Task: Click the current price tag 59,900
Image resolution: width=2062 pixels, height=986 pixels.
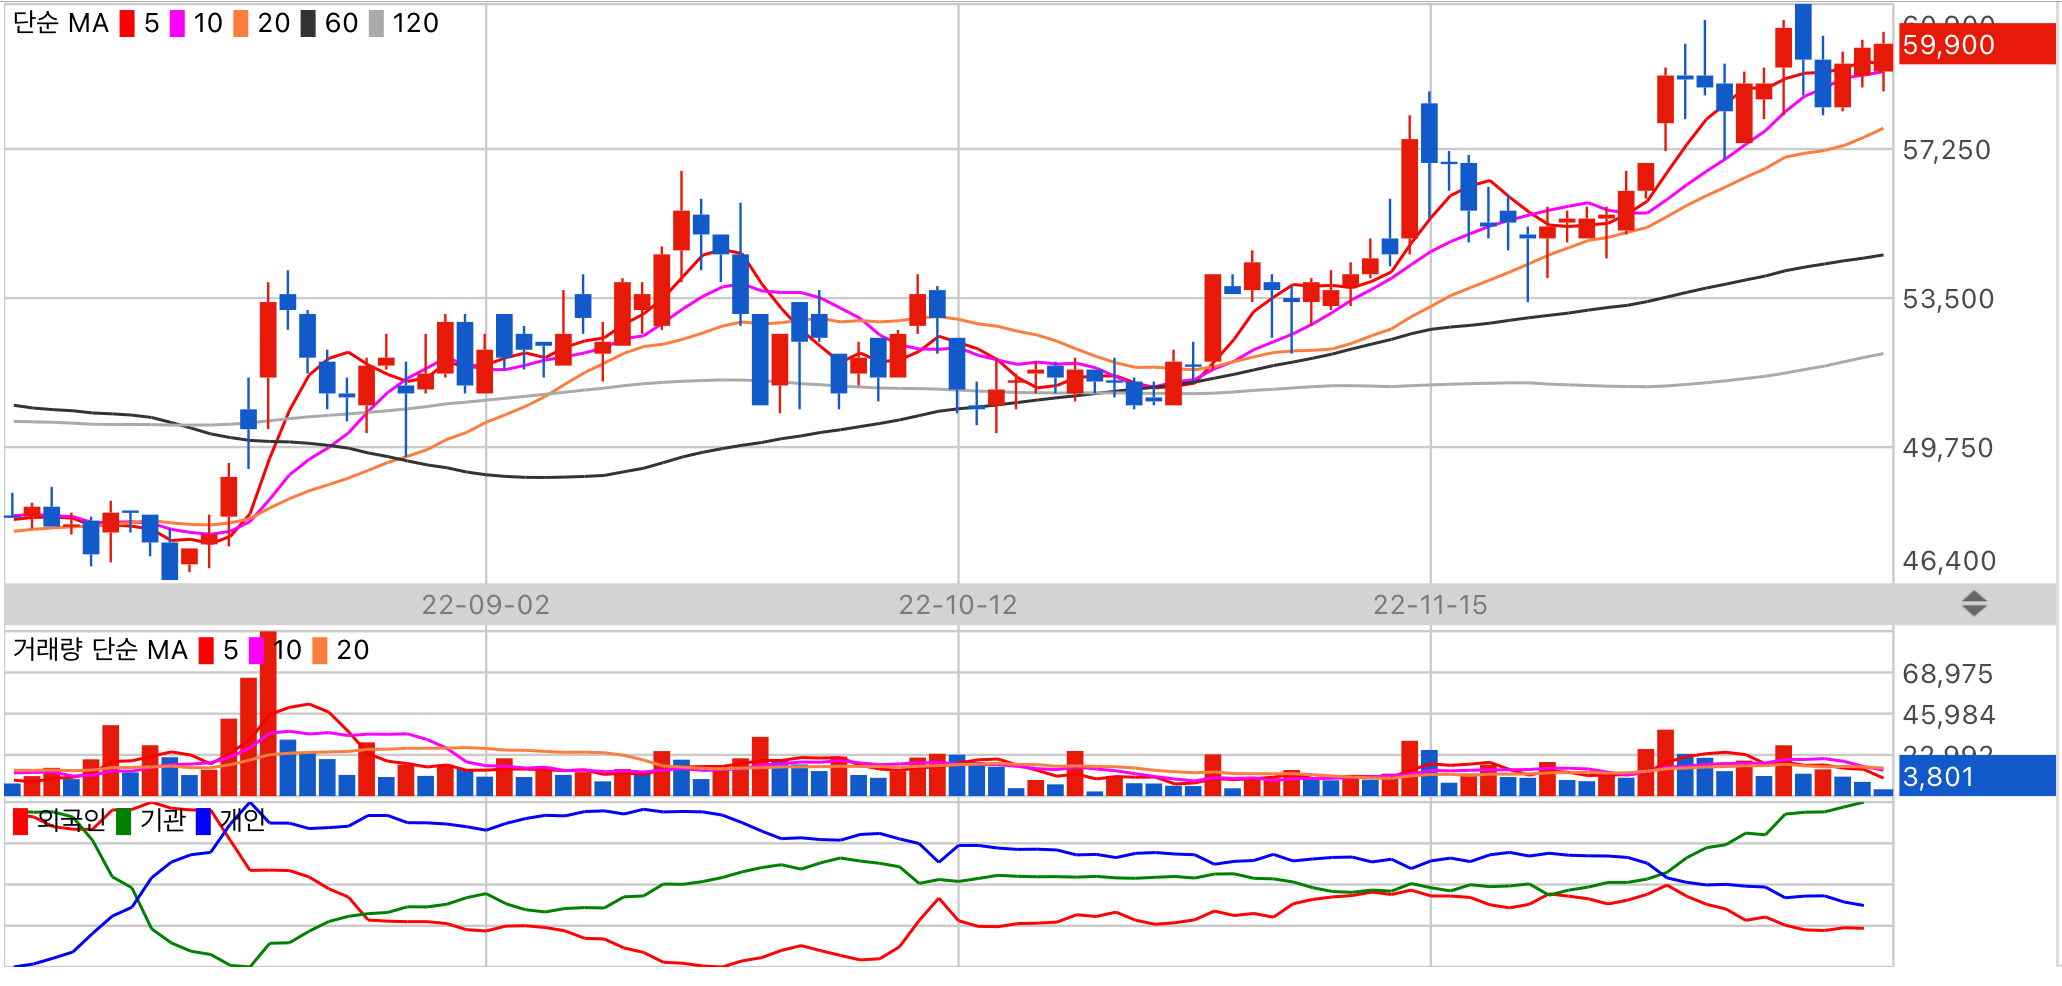Action: pyautogui.click(x=1976, y=45)
